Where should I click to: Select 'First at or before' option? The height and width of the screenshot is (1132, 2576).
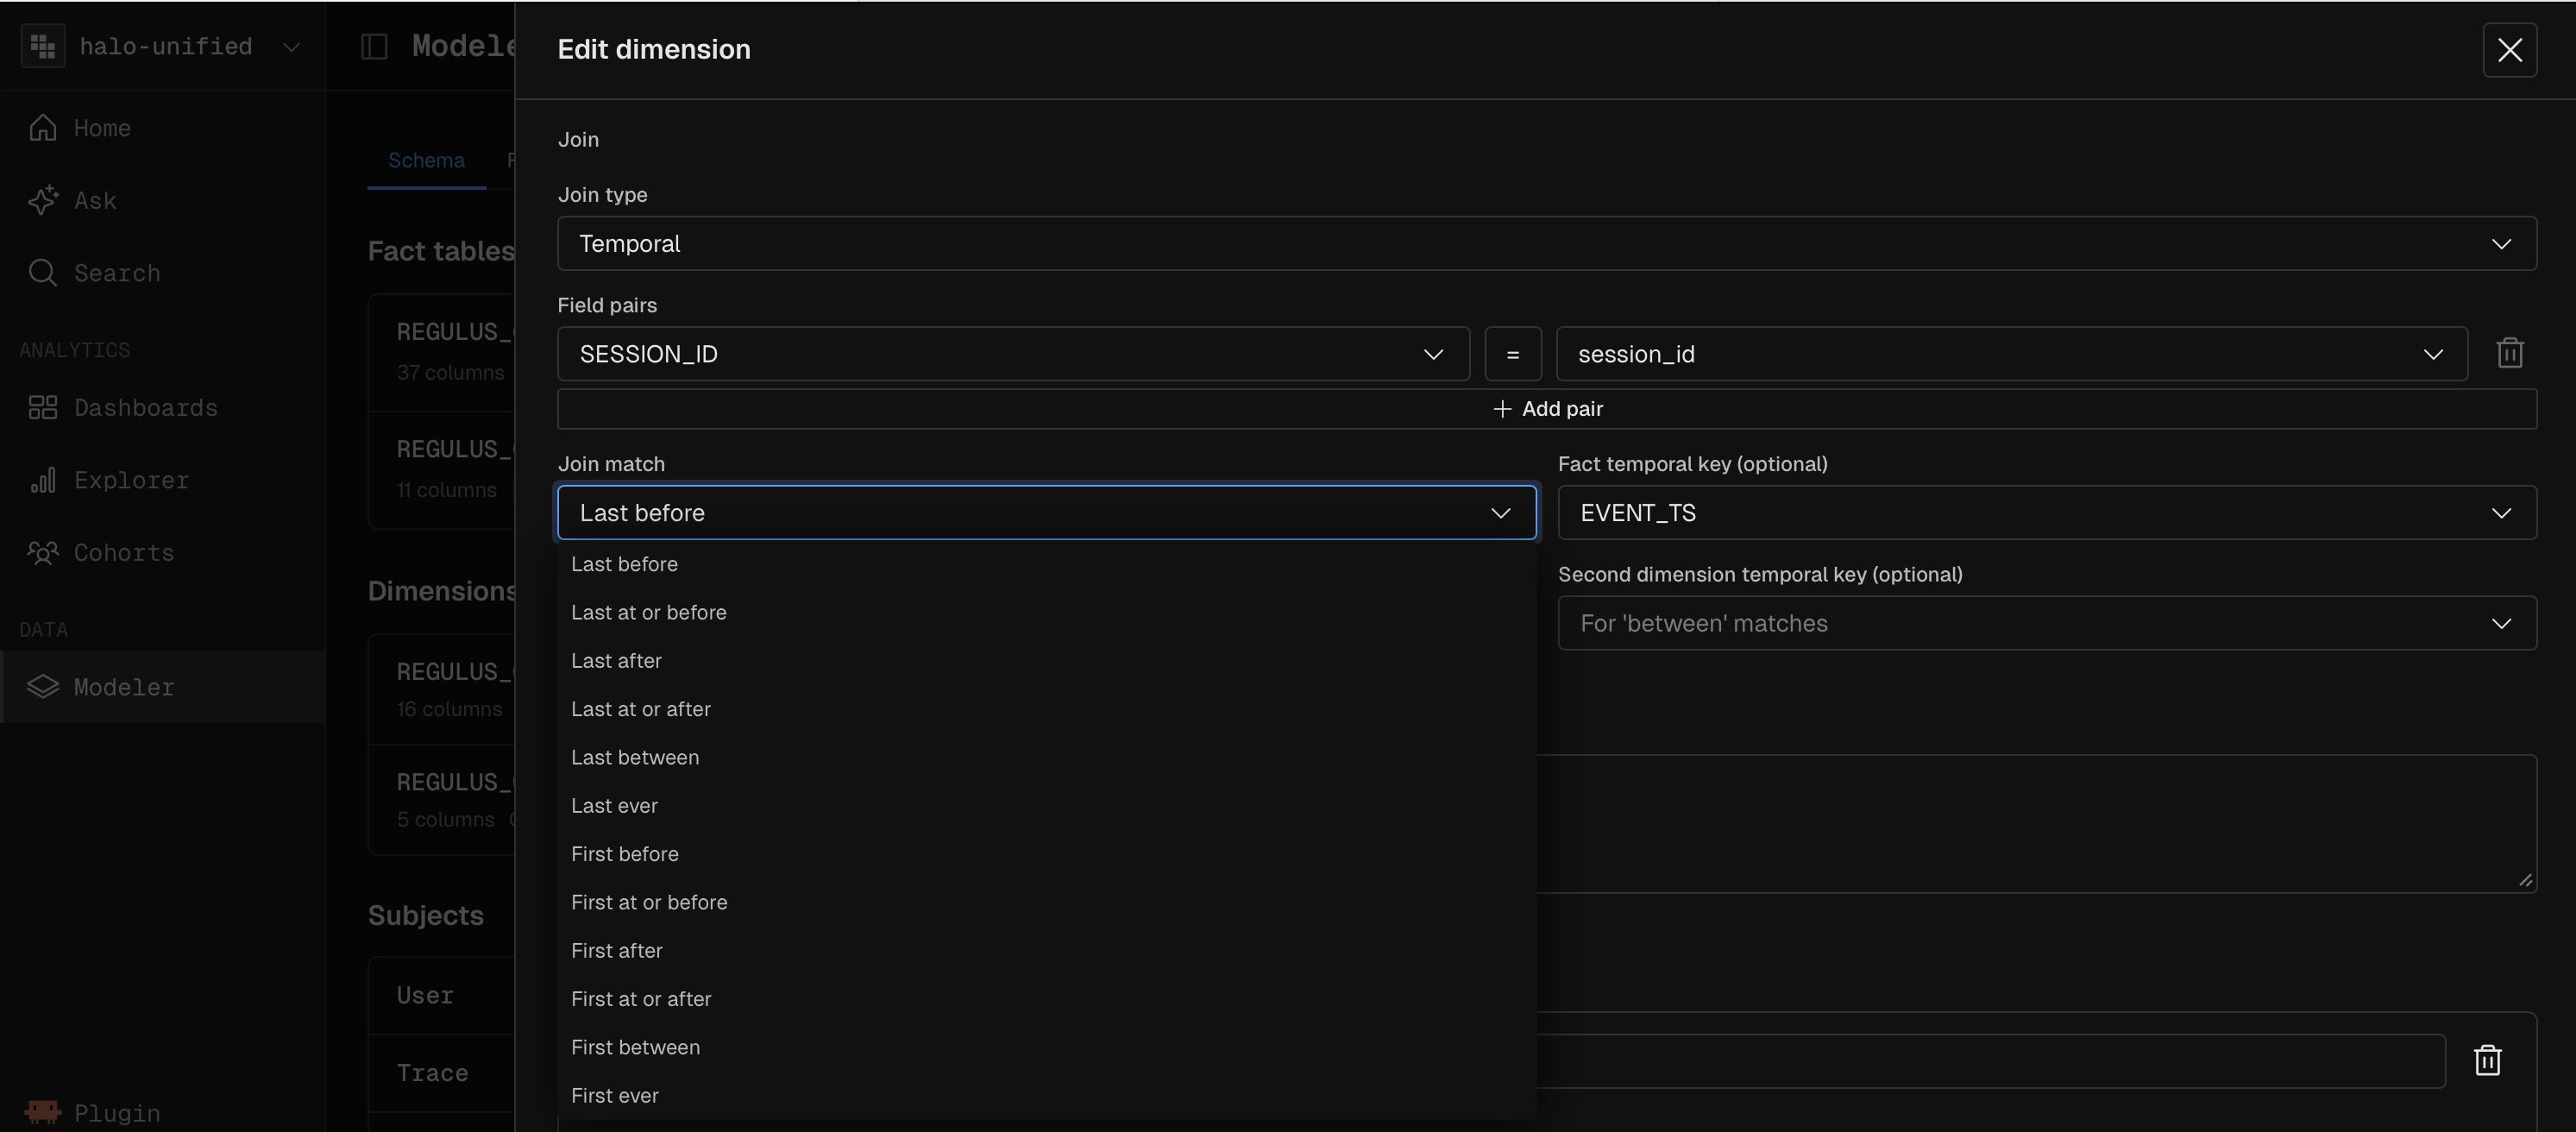click(1046, 902)
